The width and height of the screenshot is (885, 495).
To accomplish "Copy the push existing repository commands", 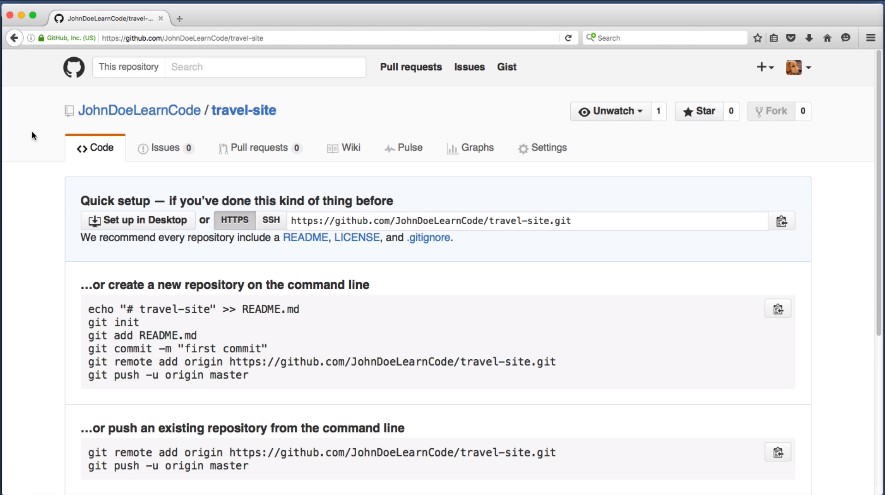I will pos(777,453).
